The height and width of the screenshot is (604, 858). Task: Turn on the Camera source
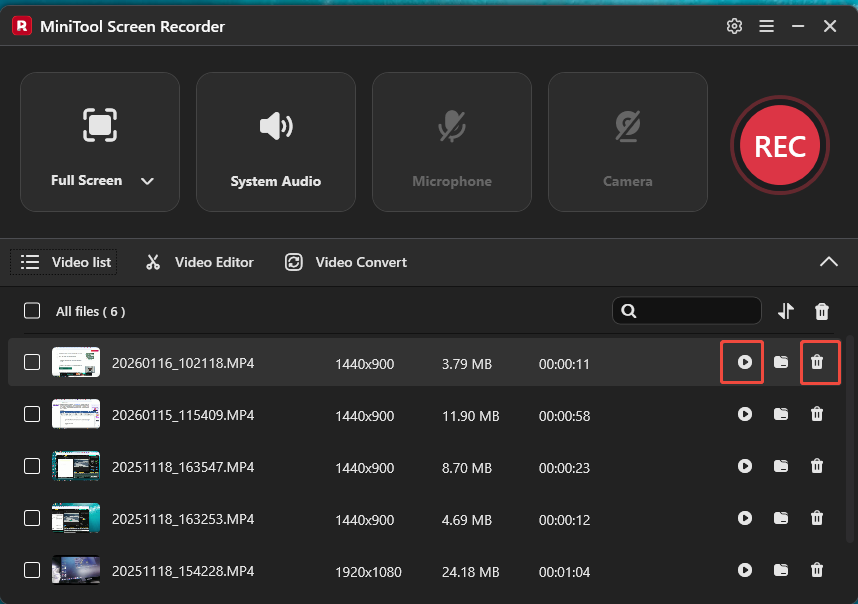[x=628, y=142]
